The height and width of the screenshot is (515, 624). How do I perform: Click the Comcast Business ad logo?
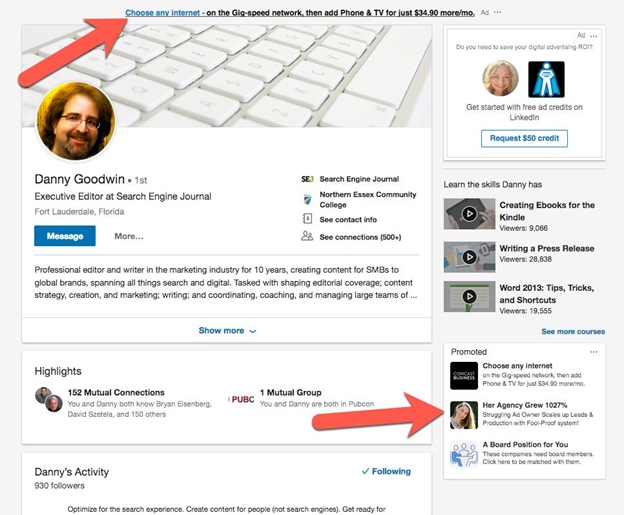click(x=463, y=376)
